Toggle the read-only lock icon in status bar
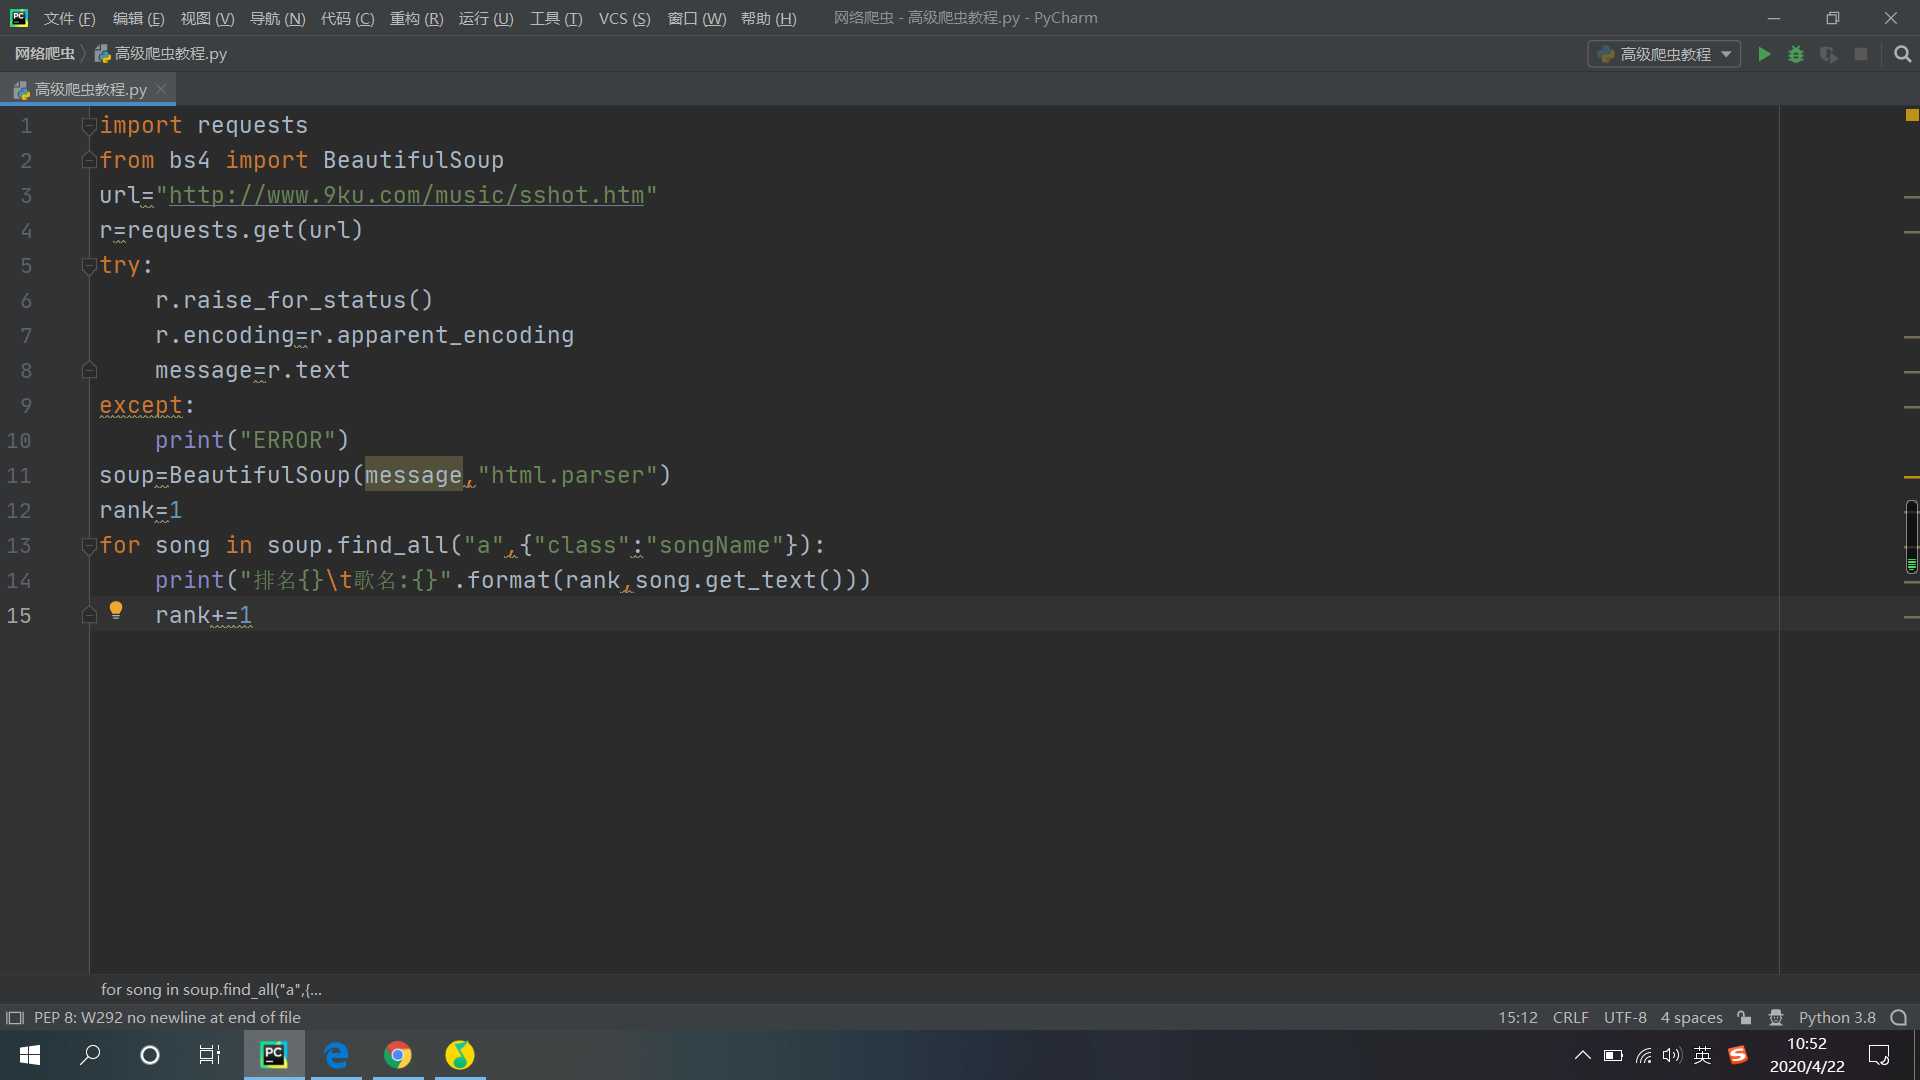Image resolution: width=1920 pixels, height=1080 pixels. click(1744, 1018)
